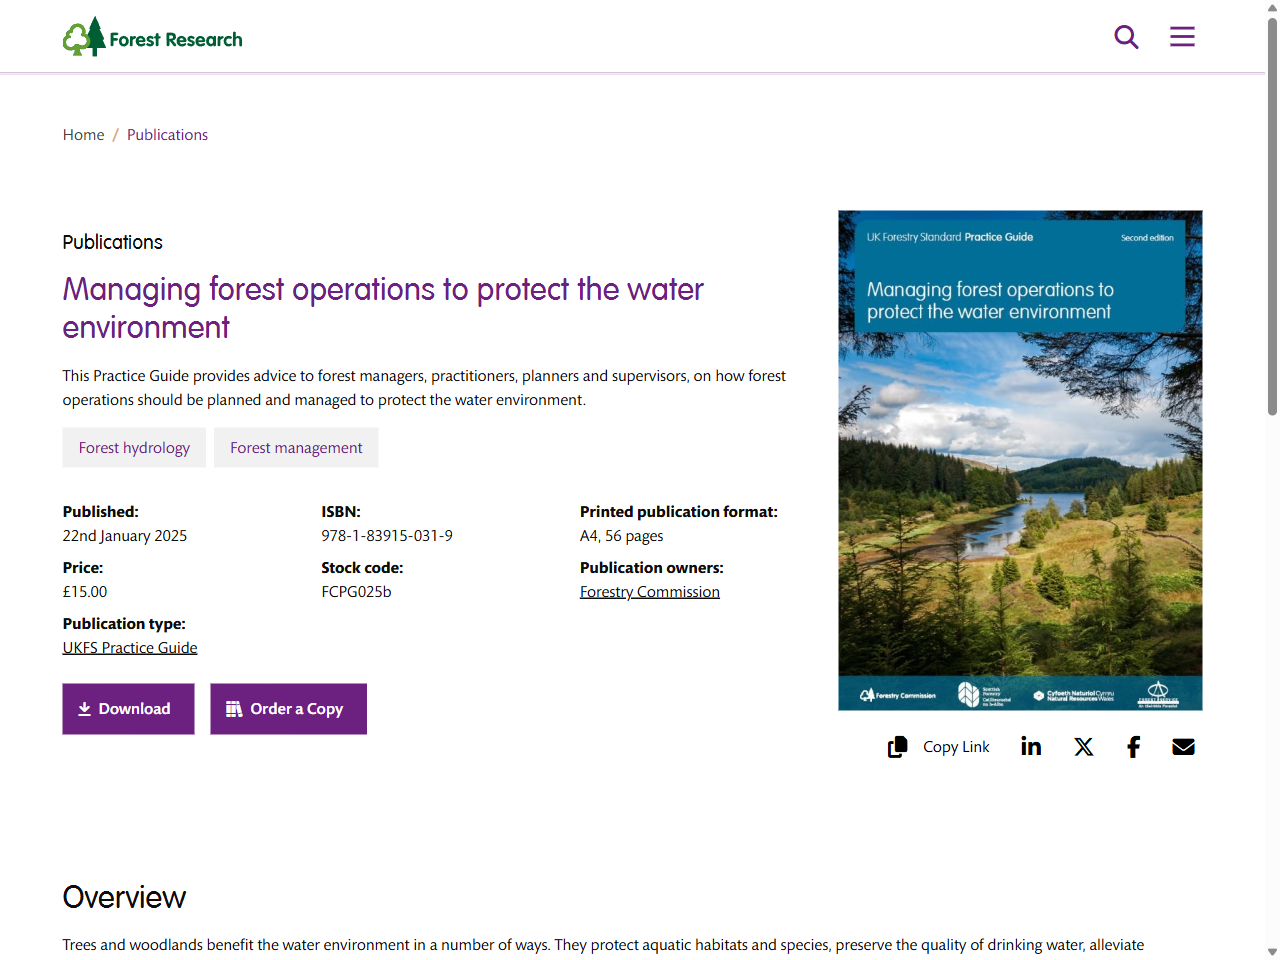This screenshot has height=960, width=1280.
Task: Share the publication on X
Action: (1084, 746)
